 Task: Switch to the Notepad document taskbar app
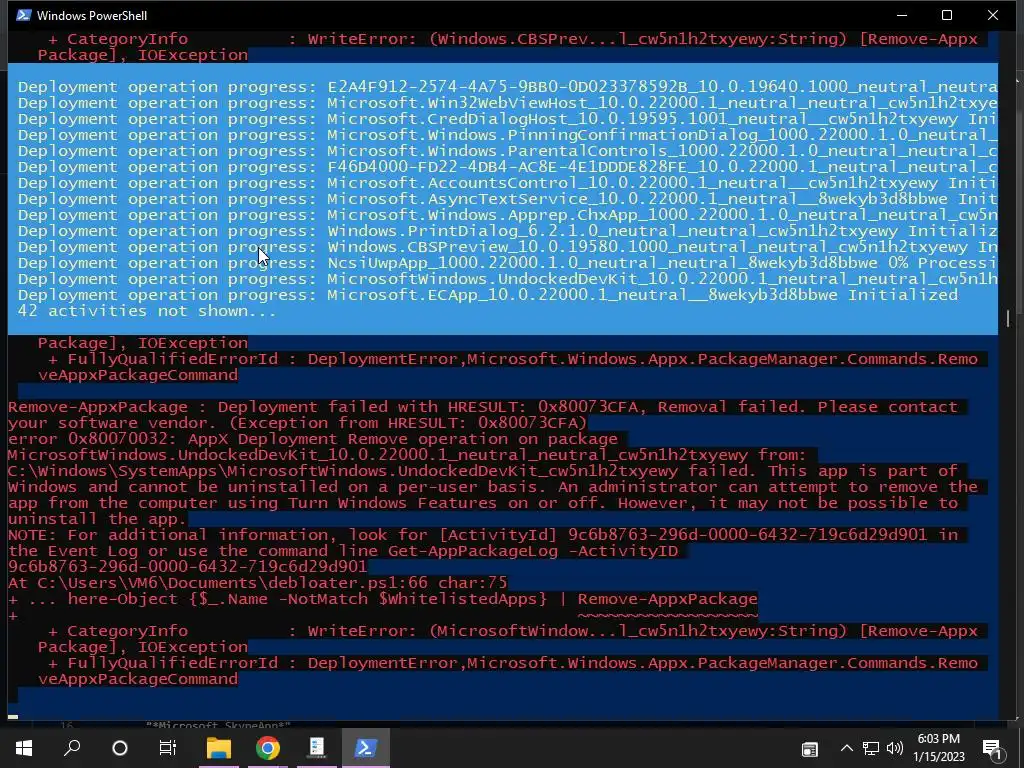coord(317,748)
